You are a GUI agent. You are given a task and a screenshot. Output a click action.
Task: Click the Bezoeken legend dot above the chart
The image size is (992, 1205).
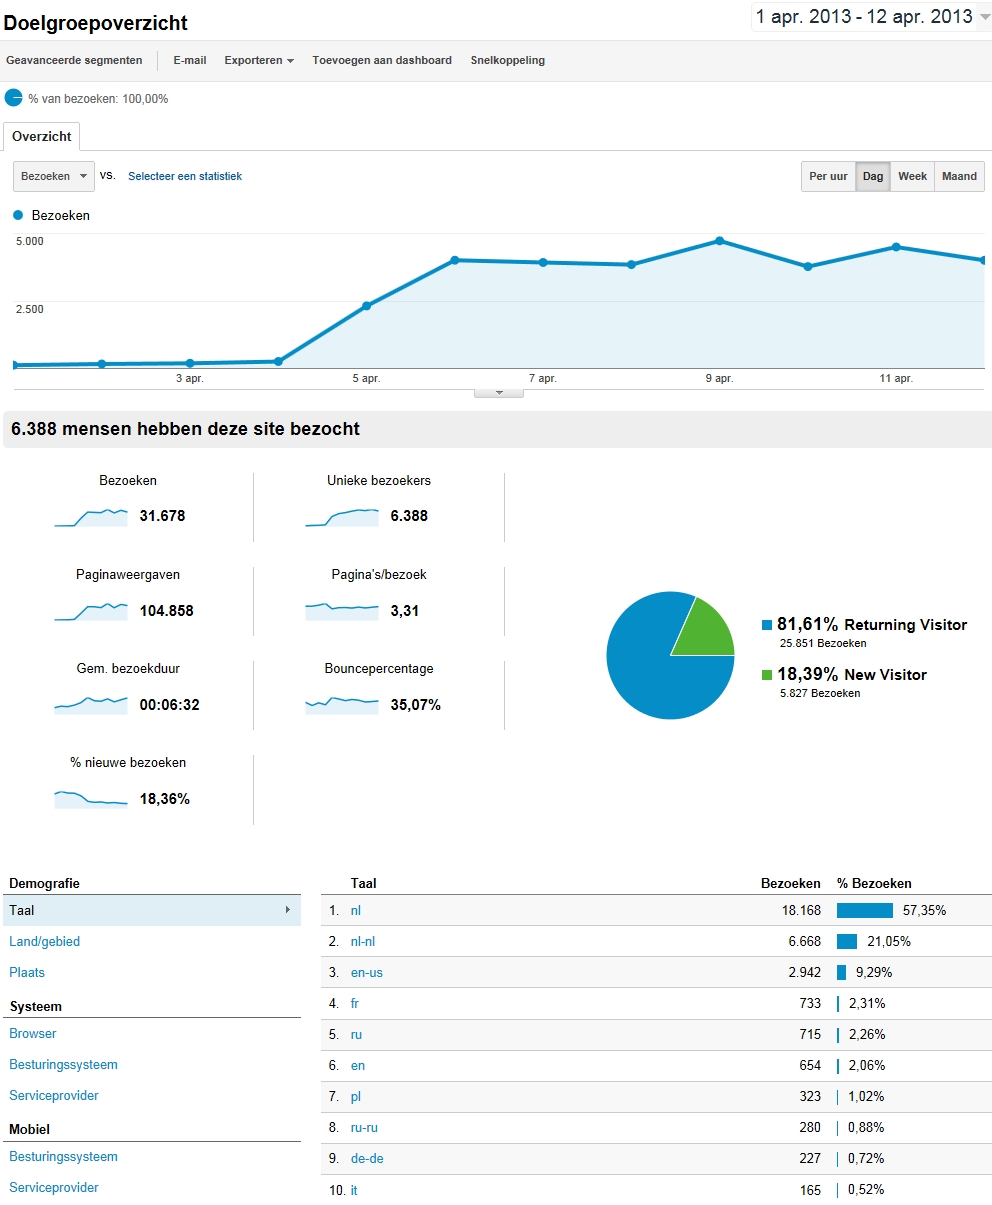click(17, 215)
